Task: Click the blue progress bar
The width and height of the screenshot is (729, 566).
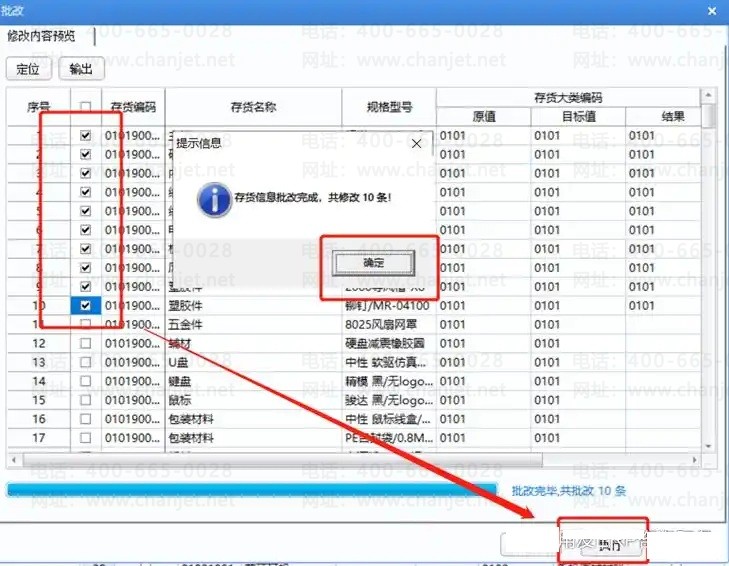Action: click(252, 490)
